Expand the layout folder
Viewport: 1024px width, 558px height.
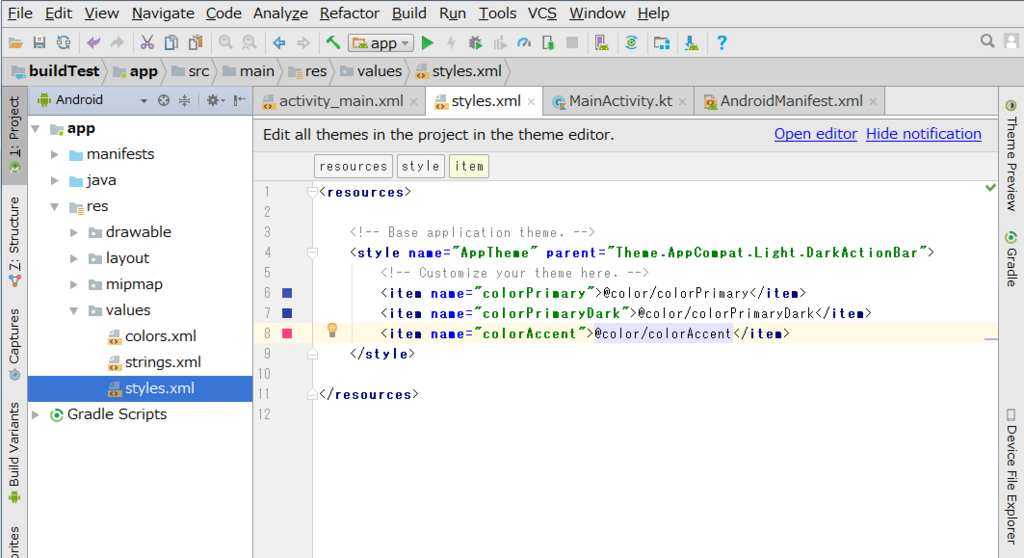(x=74, y=259)
